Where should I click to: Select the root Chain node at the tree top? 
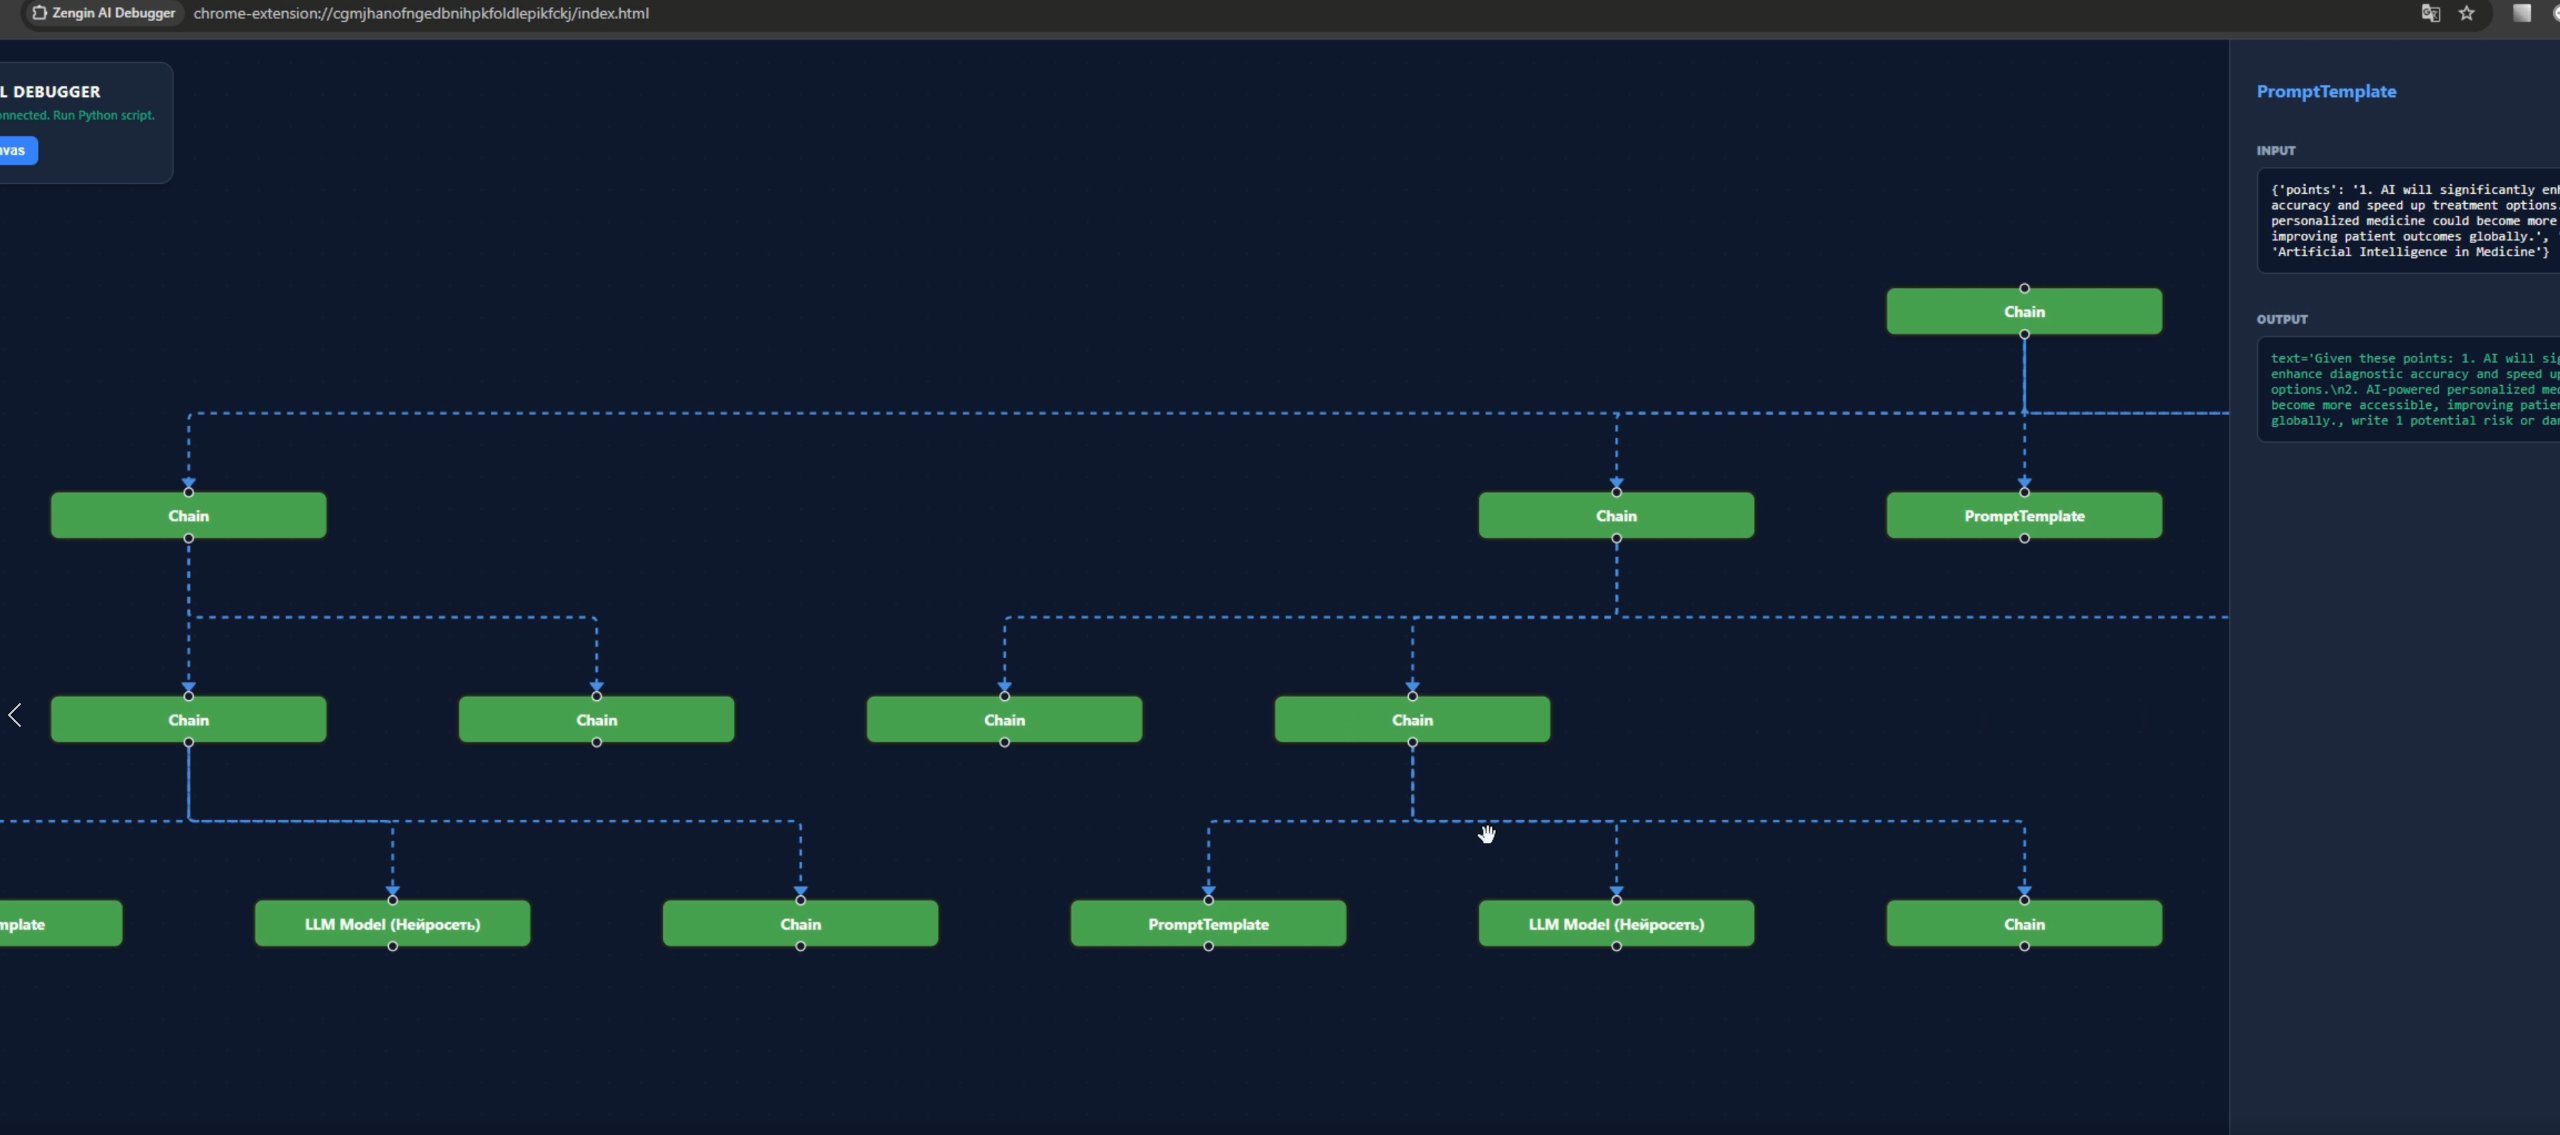click(2024, 311)
